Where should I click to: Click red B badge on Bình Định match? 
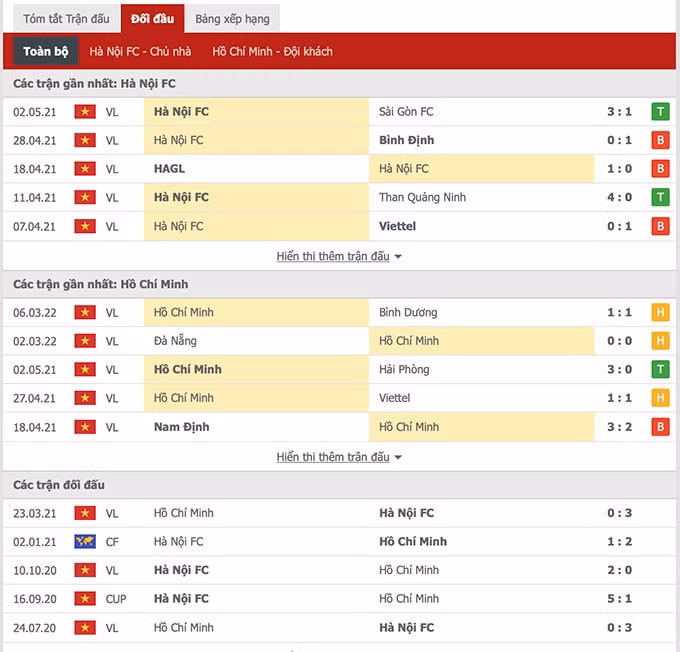point(660,141)
